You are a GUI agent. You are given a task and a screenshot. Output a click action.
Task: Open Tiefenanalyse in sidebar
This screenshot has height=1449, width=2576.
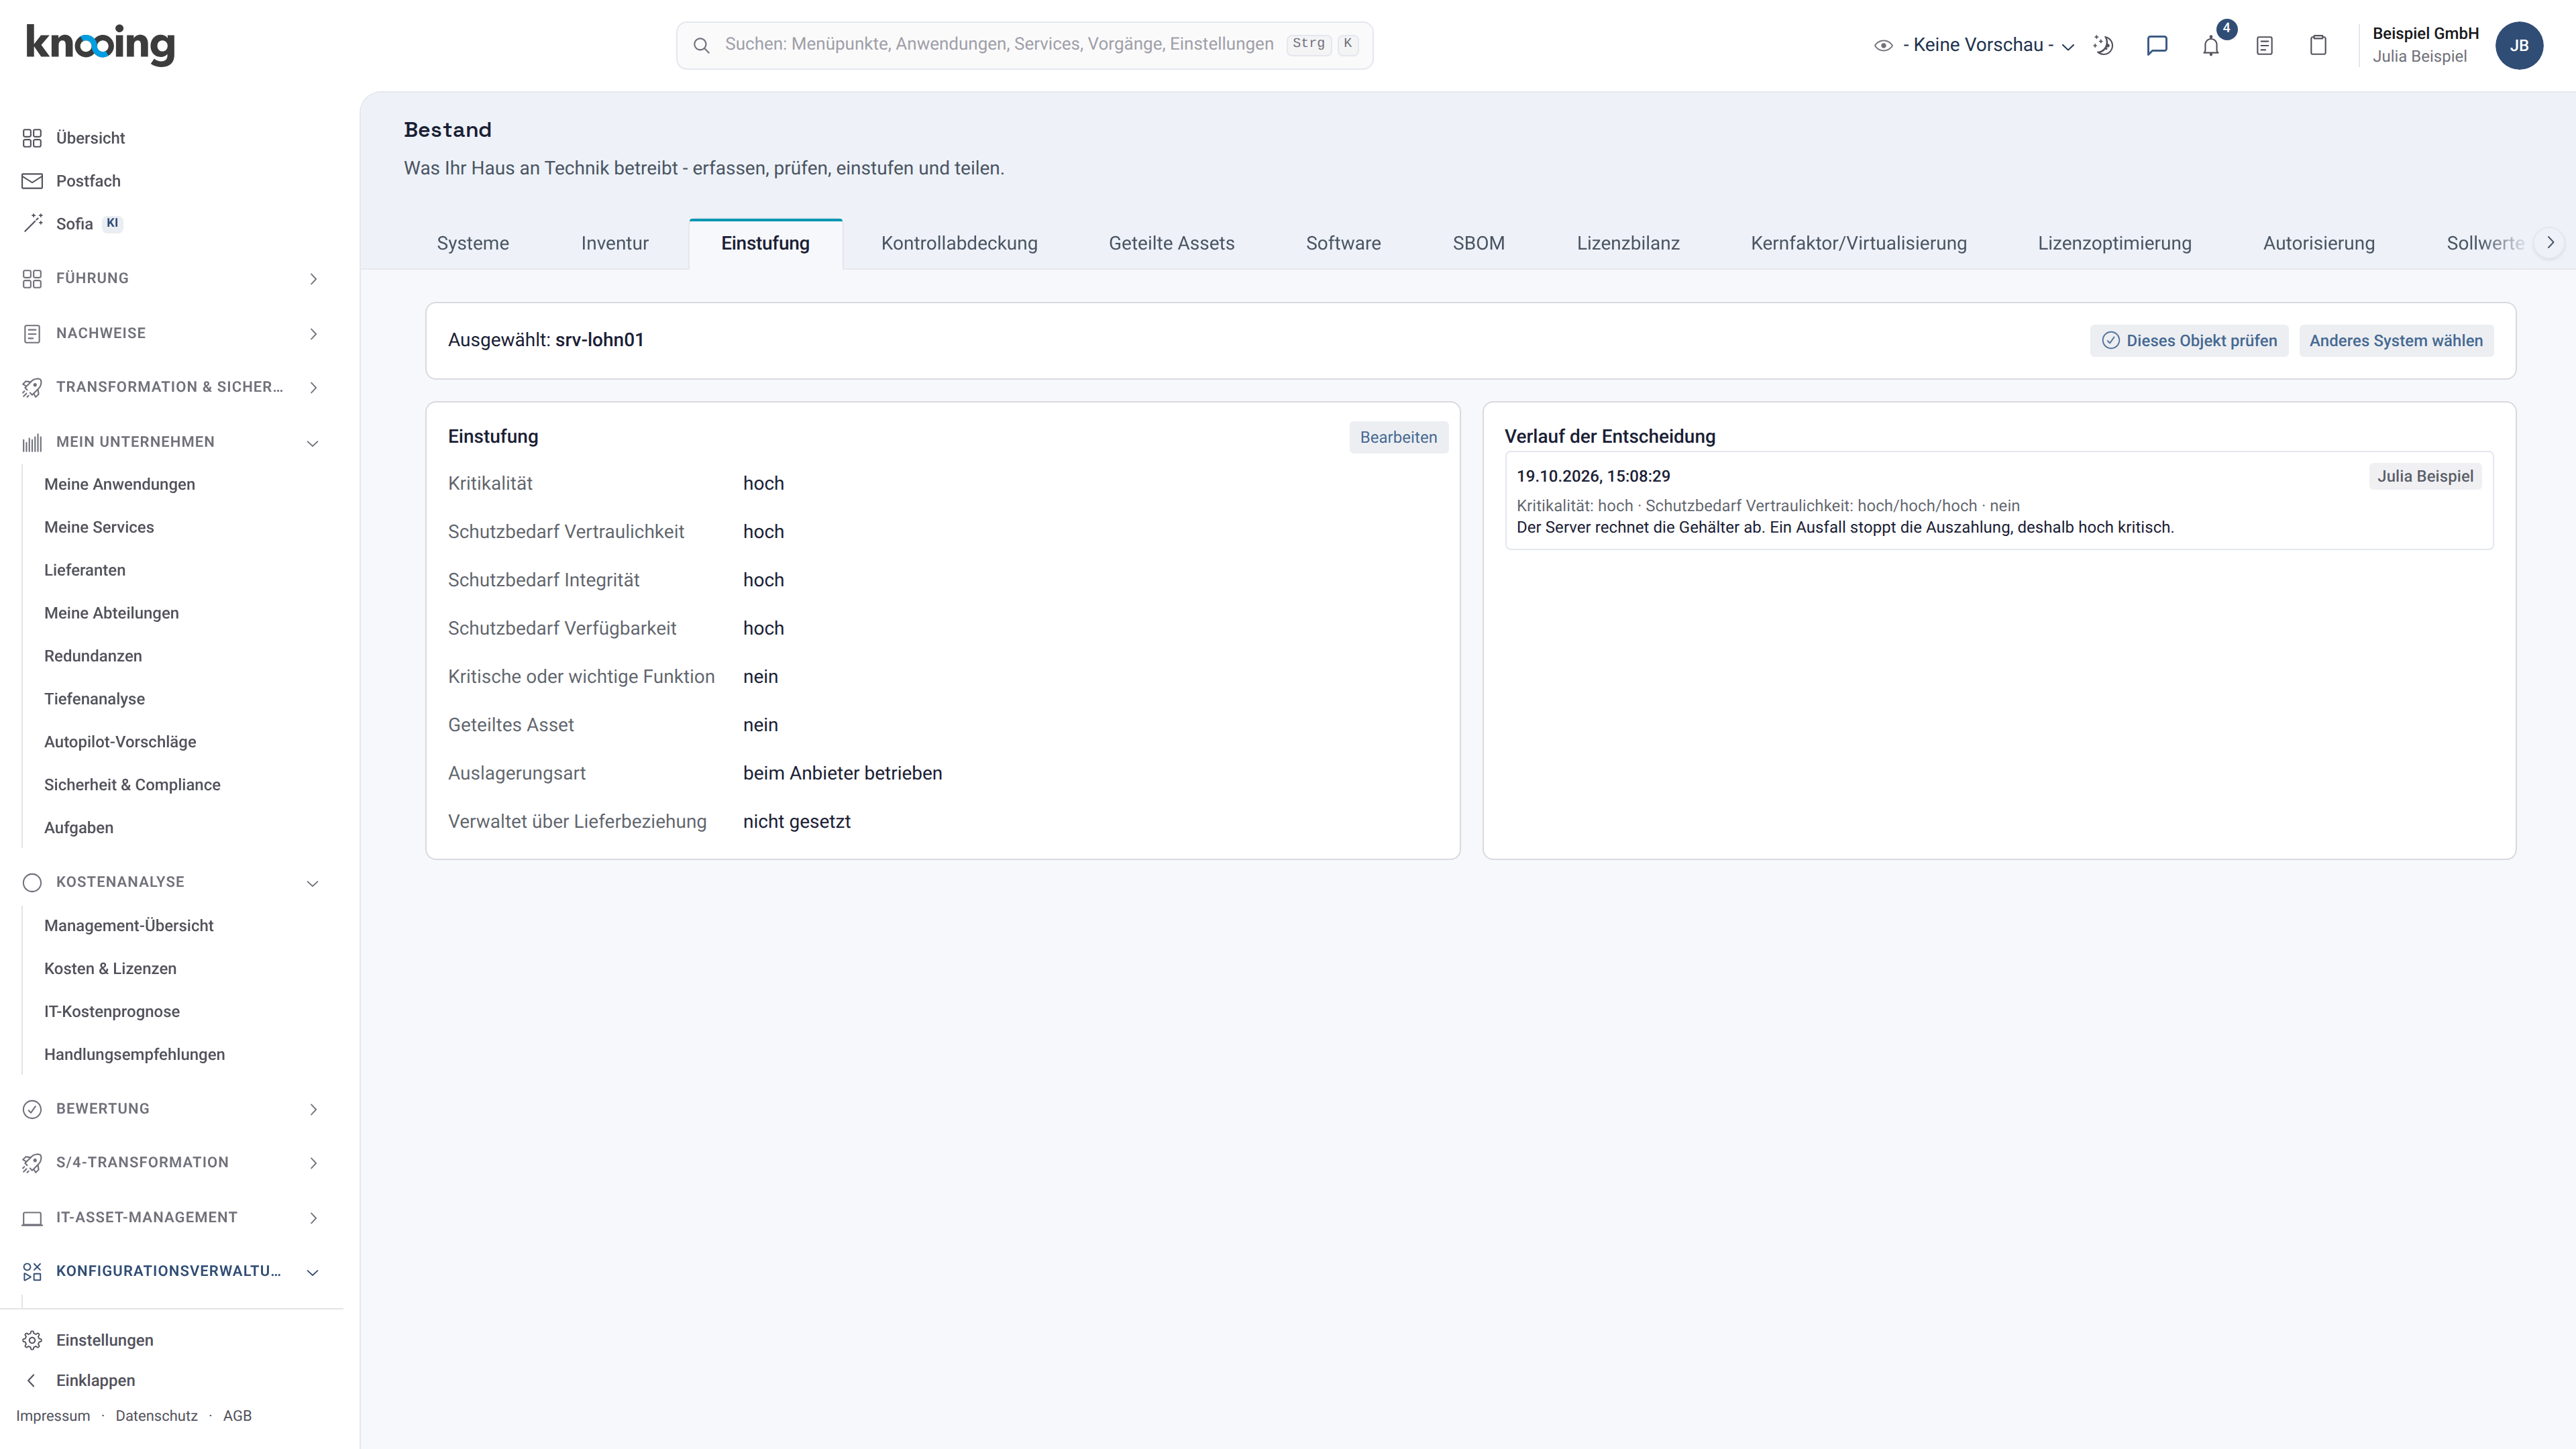tap(94, 699)
